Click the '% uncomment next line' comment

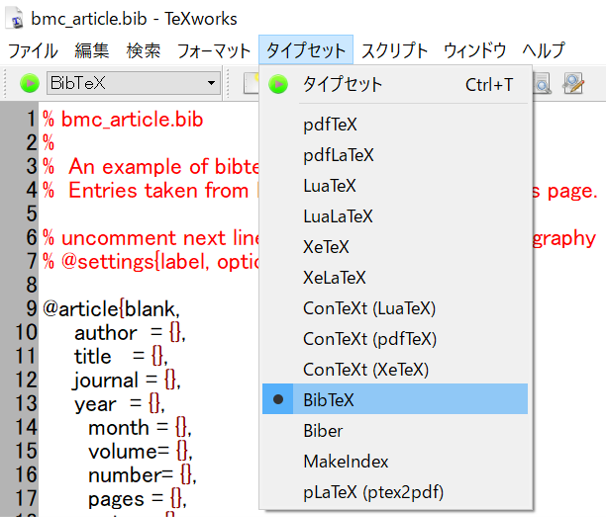[x=150, y=238]
